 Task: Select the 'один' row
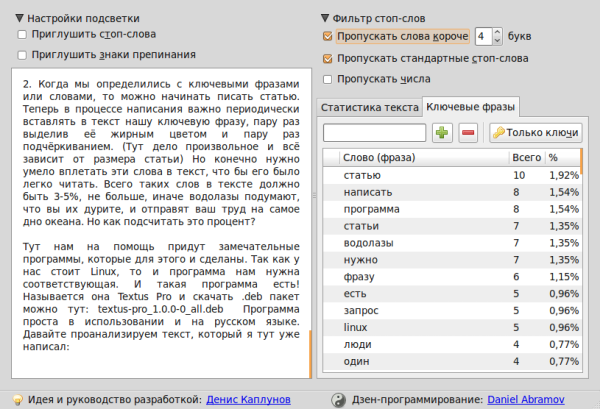tap(452, 361)
